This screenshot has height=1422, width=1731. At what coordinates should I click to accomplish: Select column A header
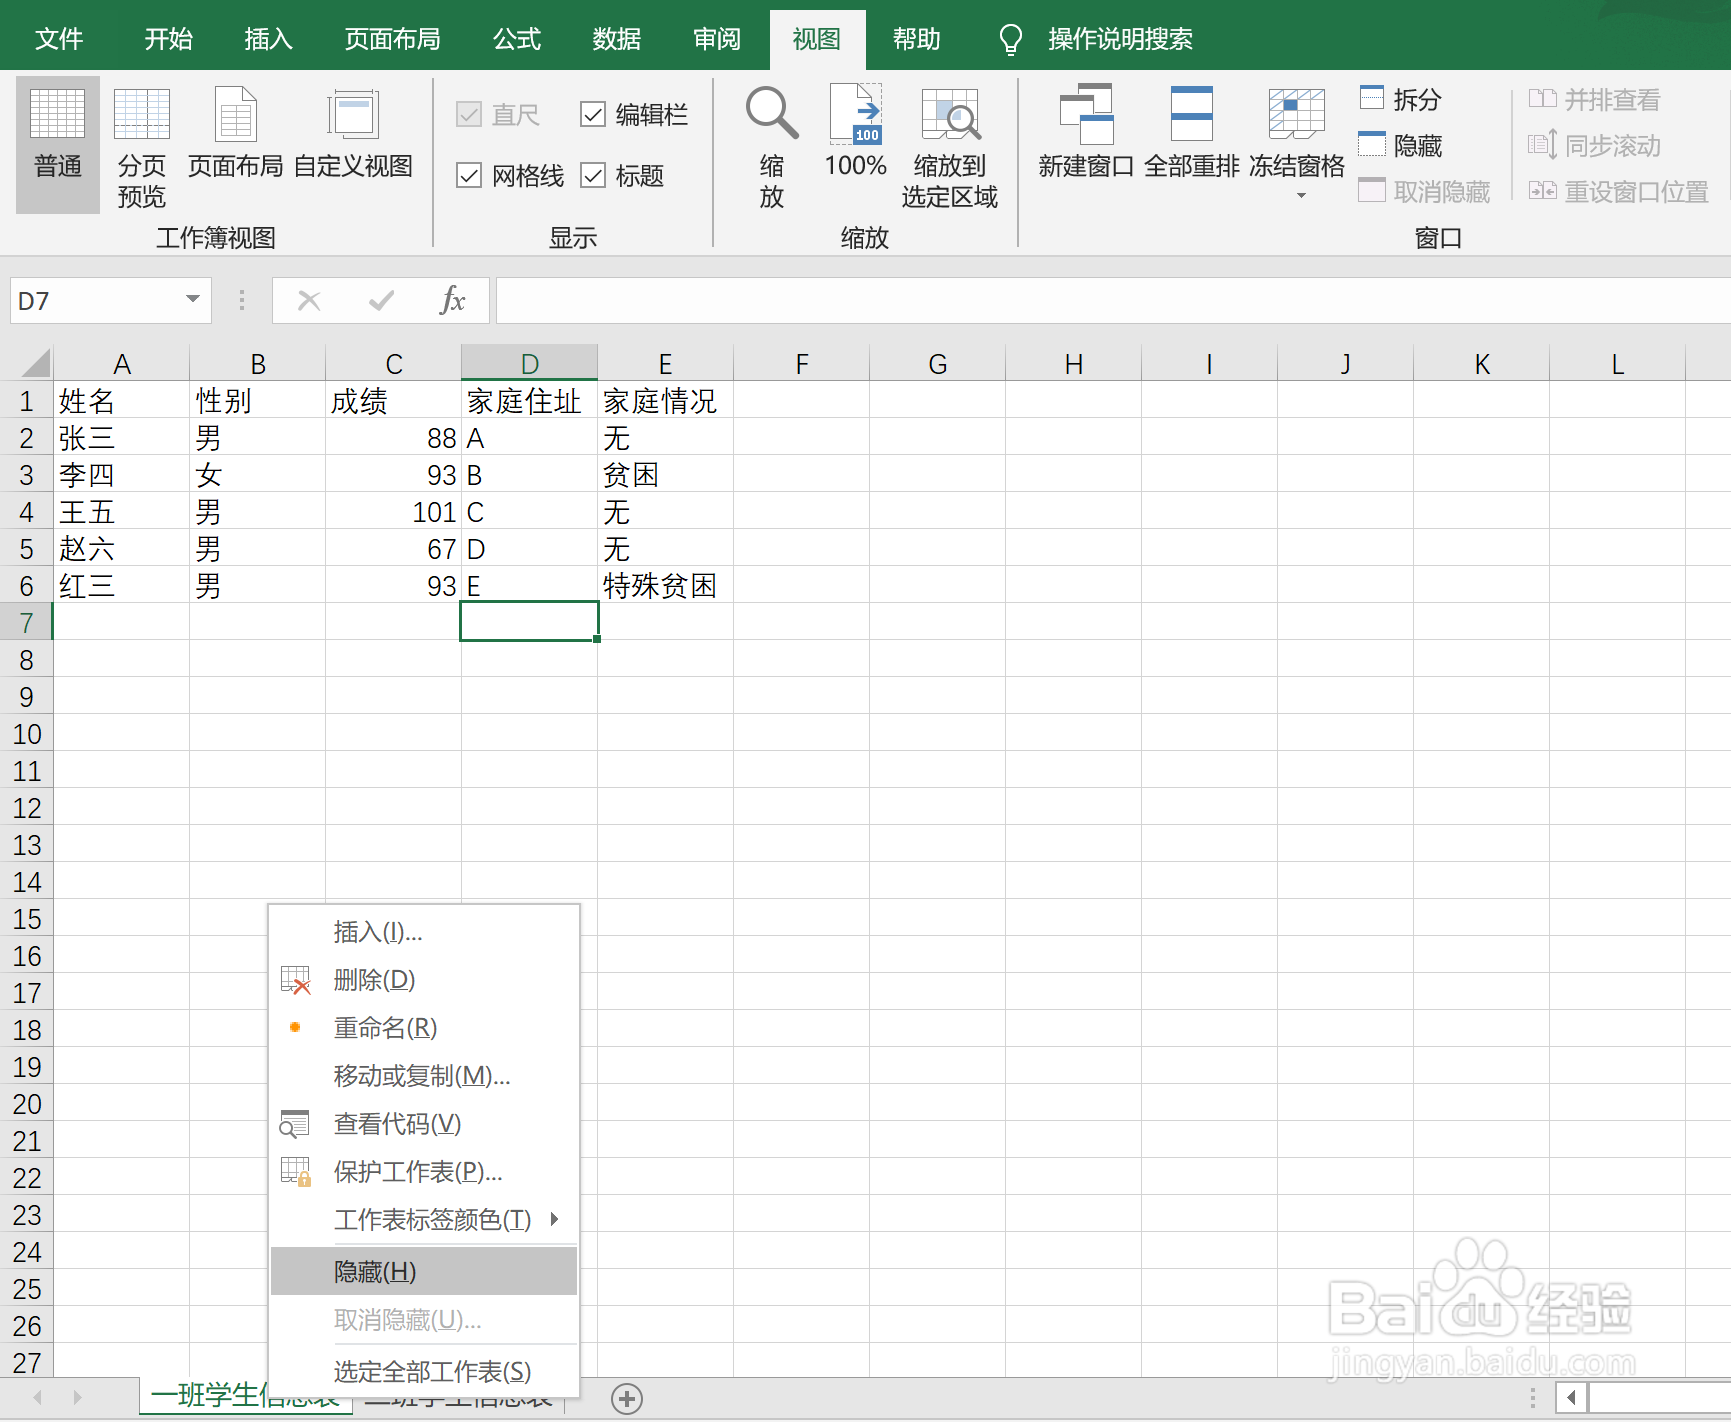121,363
